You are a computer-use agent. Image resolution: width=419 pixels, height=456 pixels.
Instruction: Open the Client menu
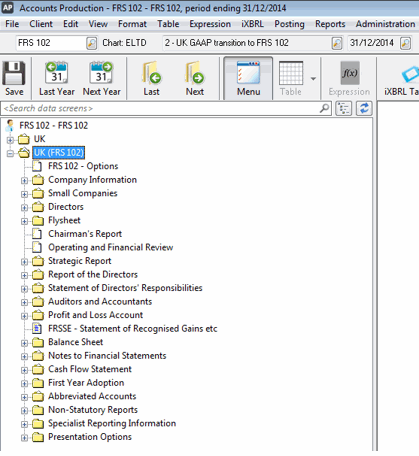click(x=41, y=24)
